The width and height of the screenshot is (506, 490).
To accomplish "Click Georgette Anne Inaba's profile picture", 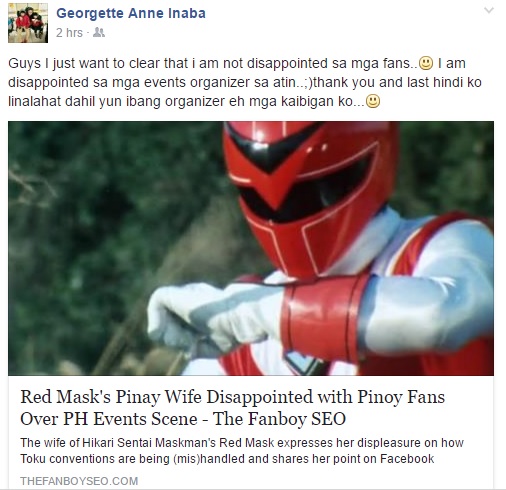I will point(28,23).
